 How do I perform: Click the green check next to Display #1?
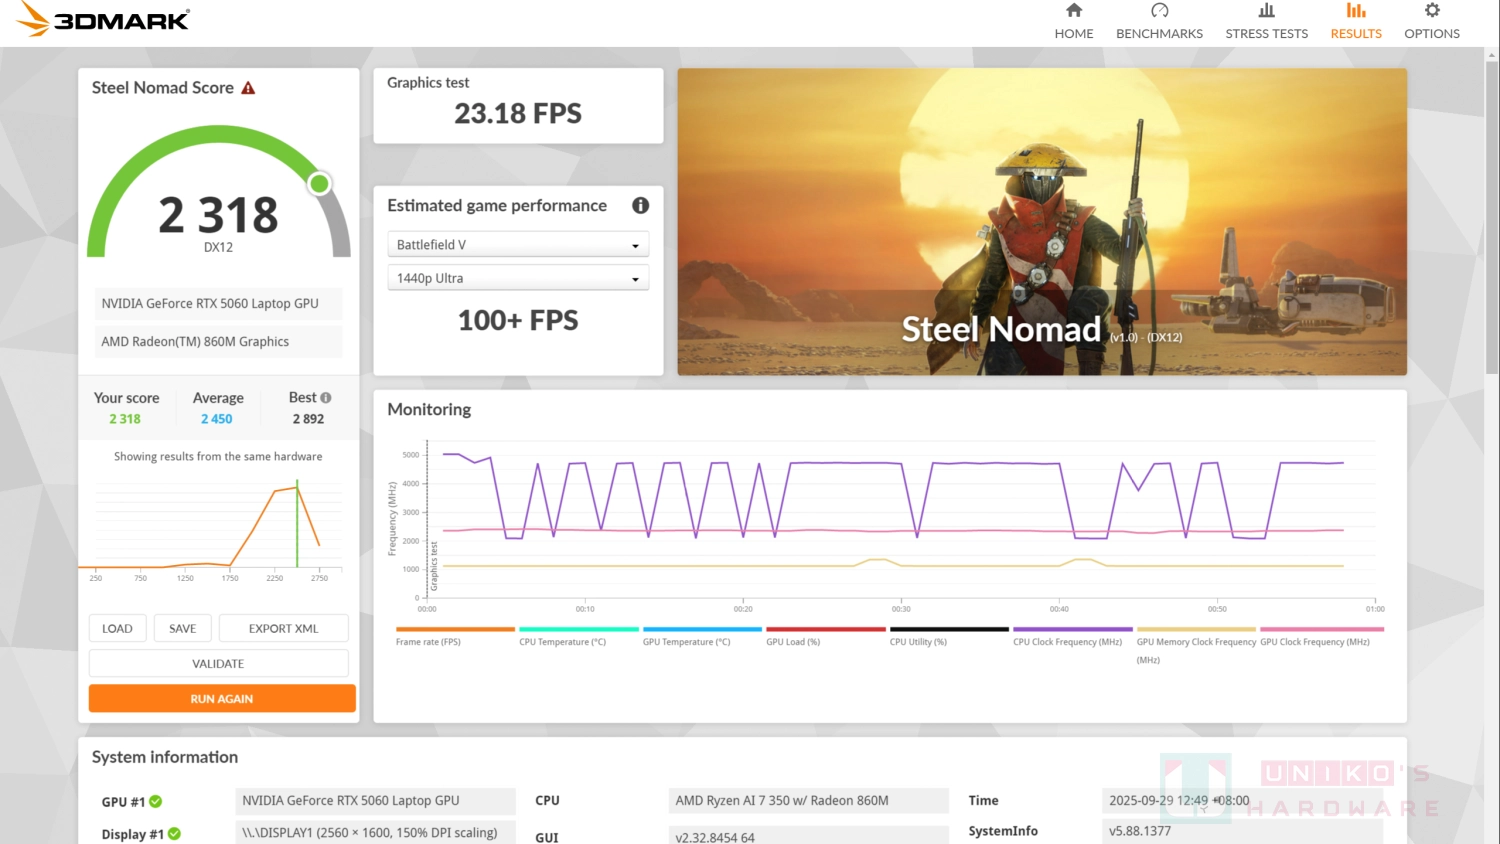click(174, 834)
